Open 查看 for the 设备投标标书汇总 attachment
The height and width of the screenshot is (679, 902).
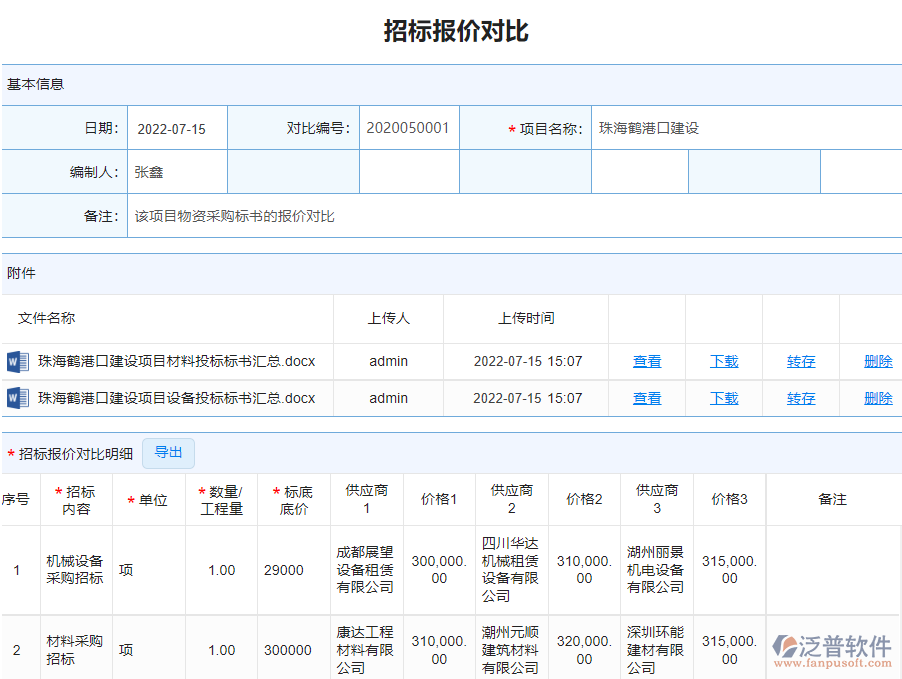[x=646, y=398]
